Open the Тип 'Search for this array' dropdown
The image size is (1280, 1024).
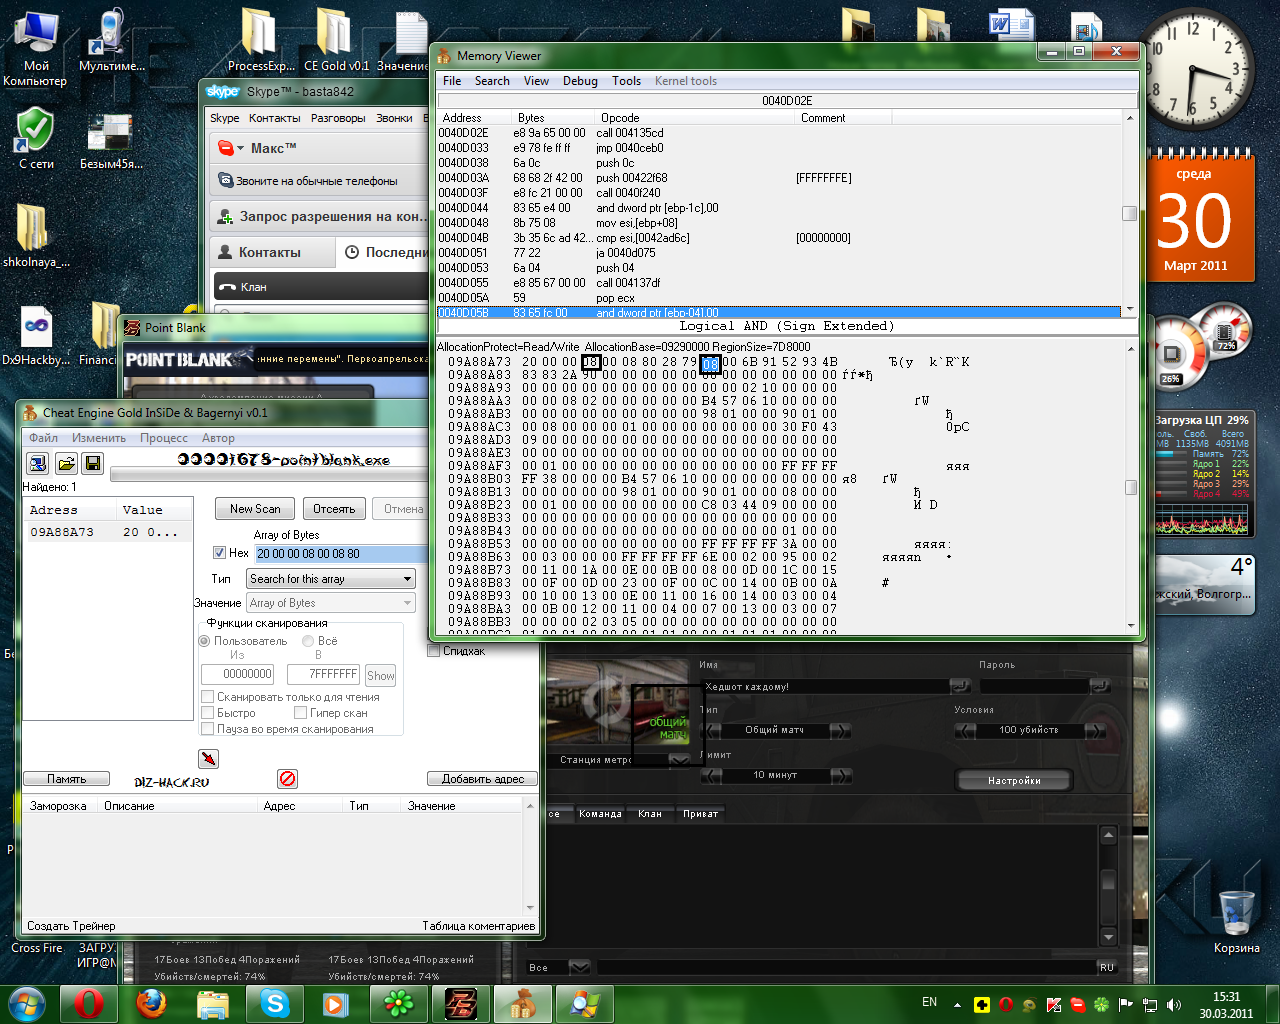pos(330,579)
